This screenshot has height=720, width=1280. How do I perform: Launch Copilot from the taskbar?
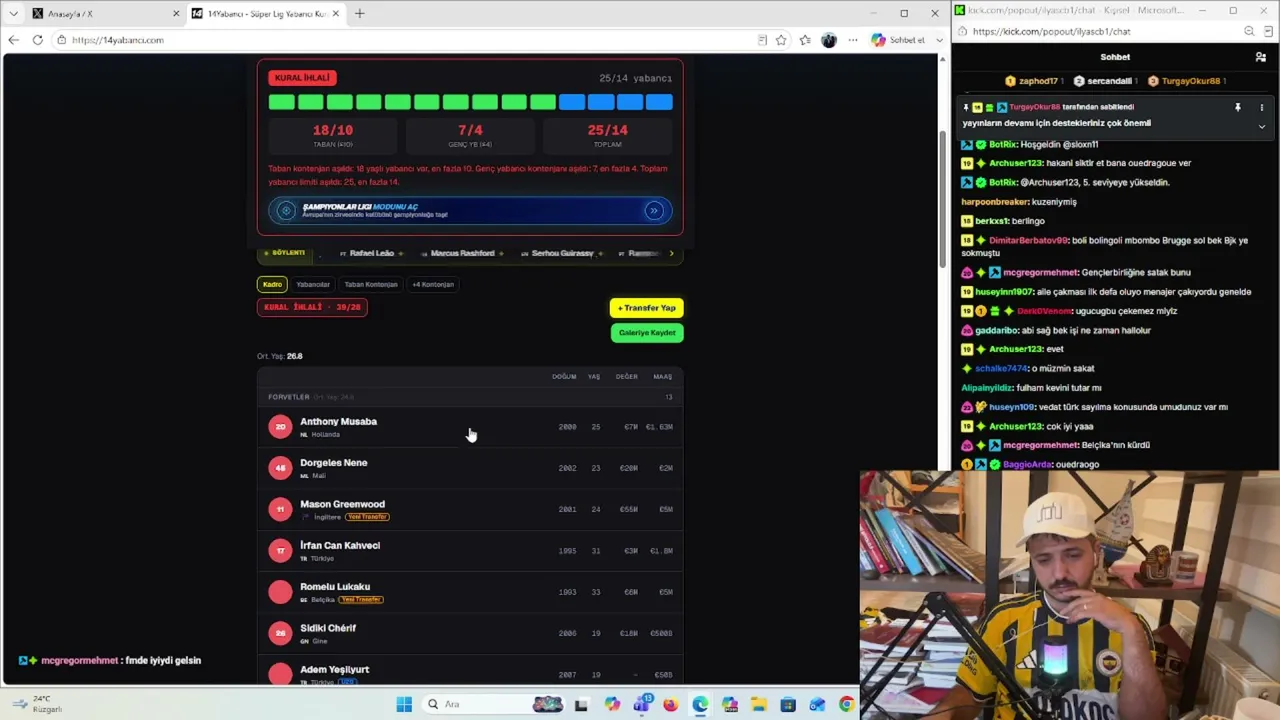pyautogui.click(x=612, y=705)
